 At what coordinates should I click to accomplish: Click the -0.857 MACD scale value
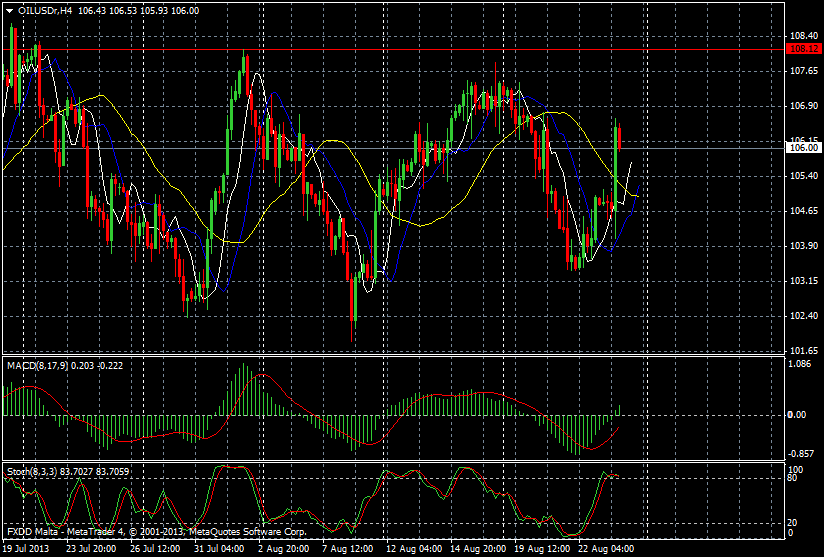tap(799, 452)
